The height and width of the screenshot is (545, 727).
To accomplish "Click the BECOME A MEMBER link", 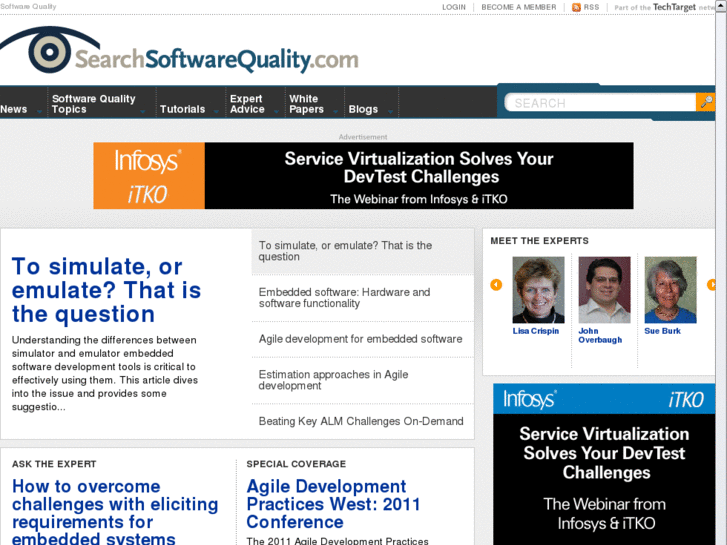I will (519, 7).
